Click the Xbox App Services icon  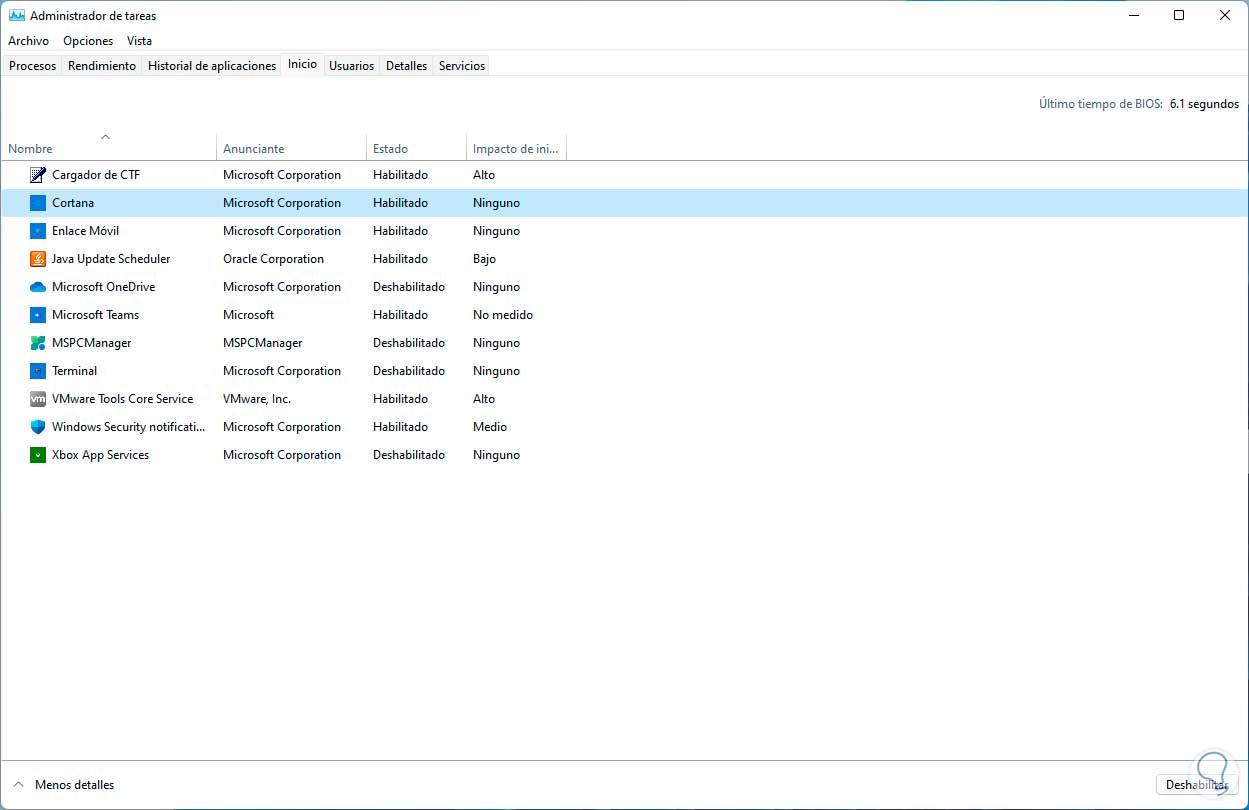click(x=38, y=455)
